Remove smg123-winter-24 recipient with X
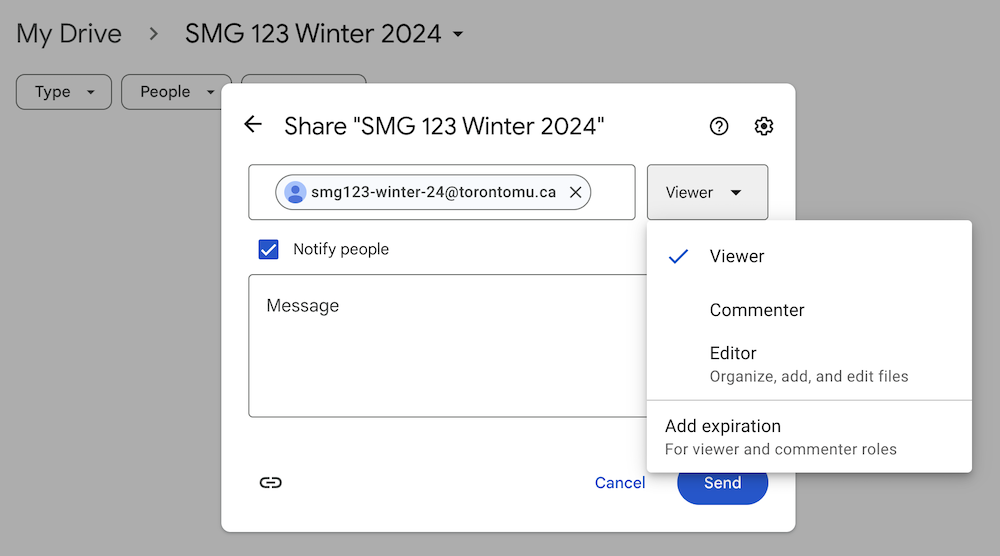The height and width of the screenshot is (556, 1000). [576, 193]
